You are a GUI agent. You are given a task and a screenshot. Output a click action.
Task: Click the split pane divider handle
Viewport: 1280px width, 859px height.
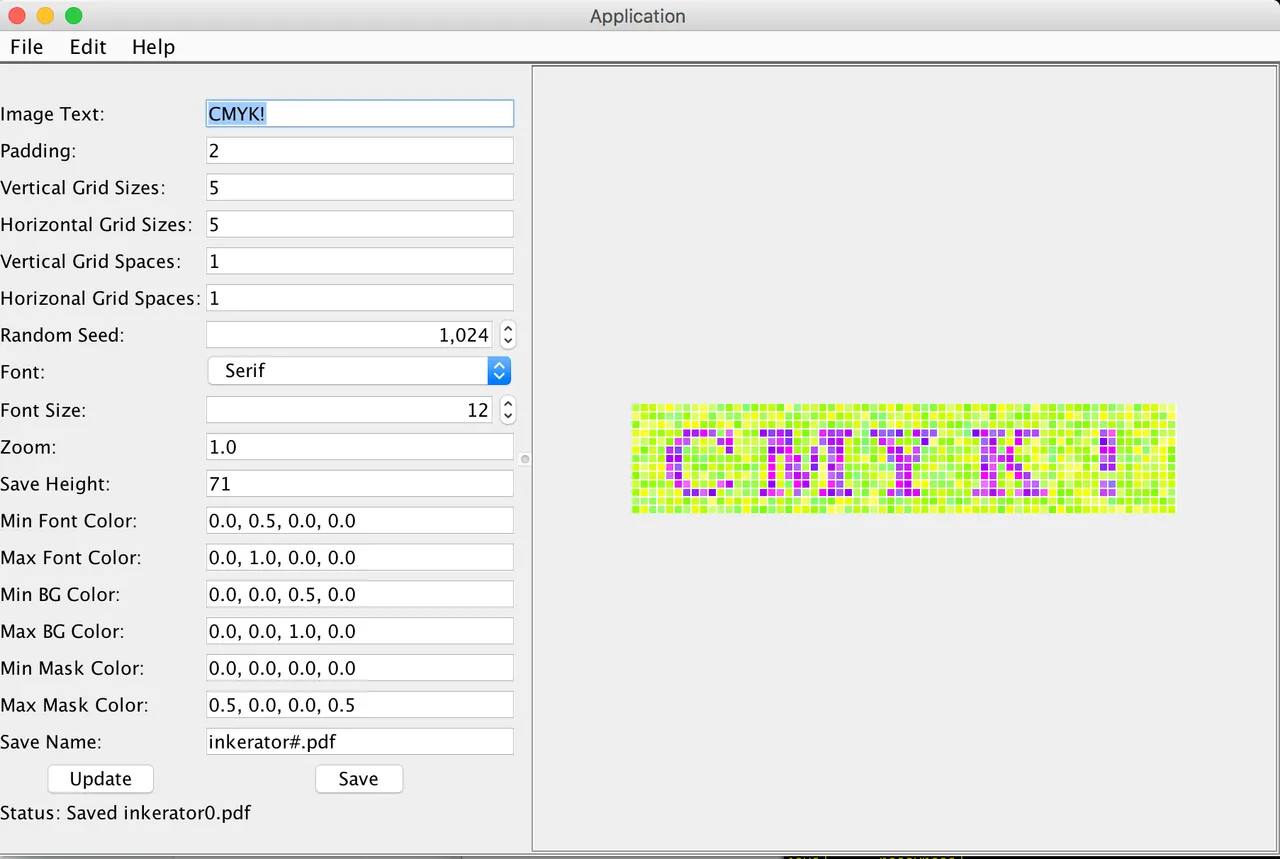click(x=524, y=459)
